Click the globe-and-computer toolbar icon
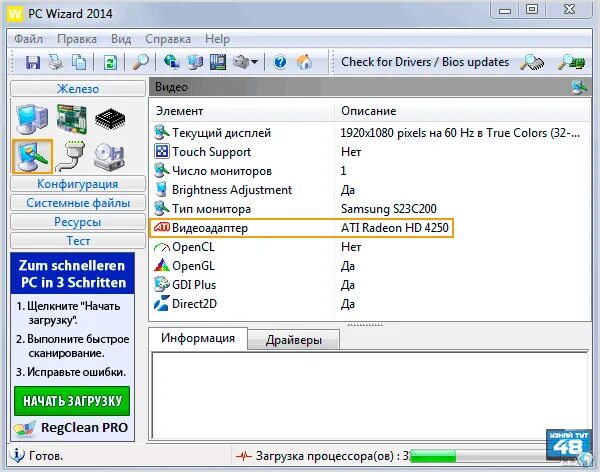 172,62
